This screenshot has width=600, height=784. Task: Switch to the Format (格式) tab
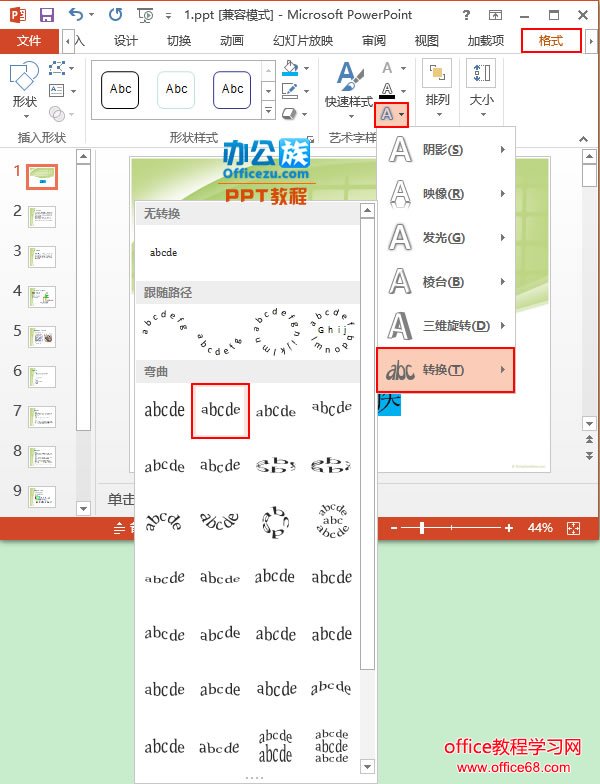[x=550, y=40]
